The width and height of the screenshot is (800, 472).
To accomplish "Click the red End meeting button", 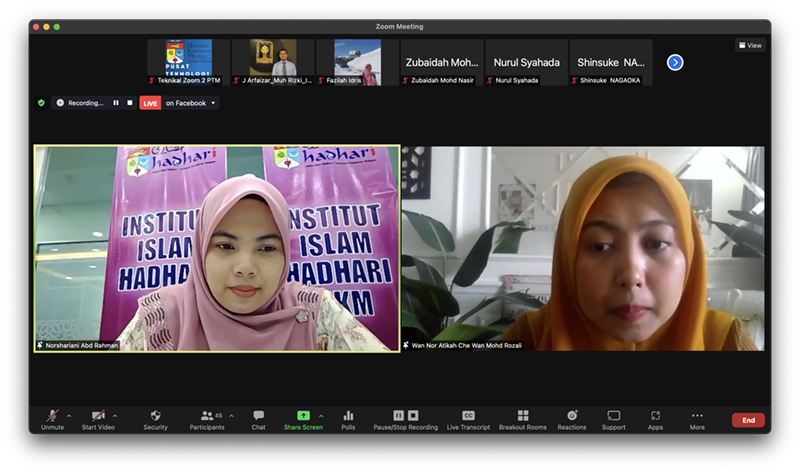I will pyautogui.click(x=748, y=420).
